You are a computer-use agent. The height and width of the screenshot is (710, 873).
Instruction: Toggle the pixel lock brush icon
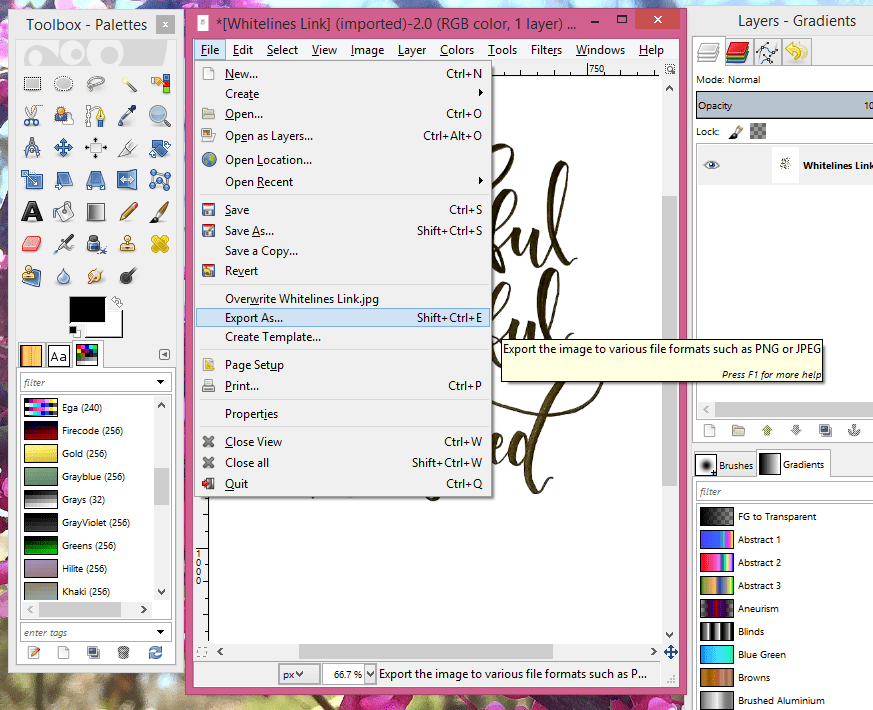[734, 131]
